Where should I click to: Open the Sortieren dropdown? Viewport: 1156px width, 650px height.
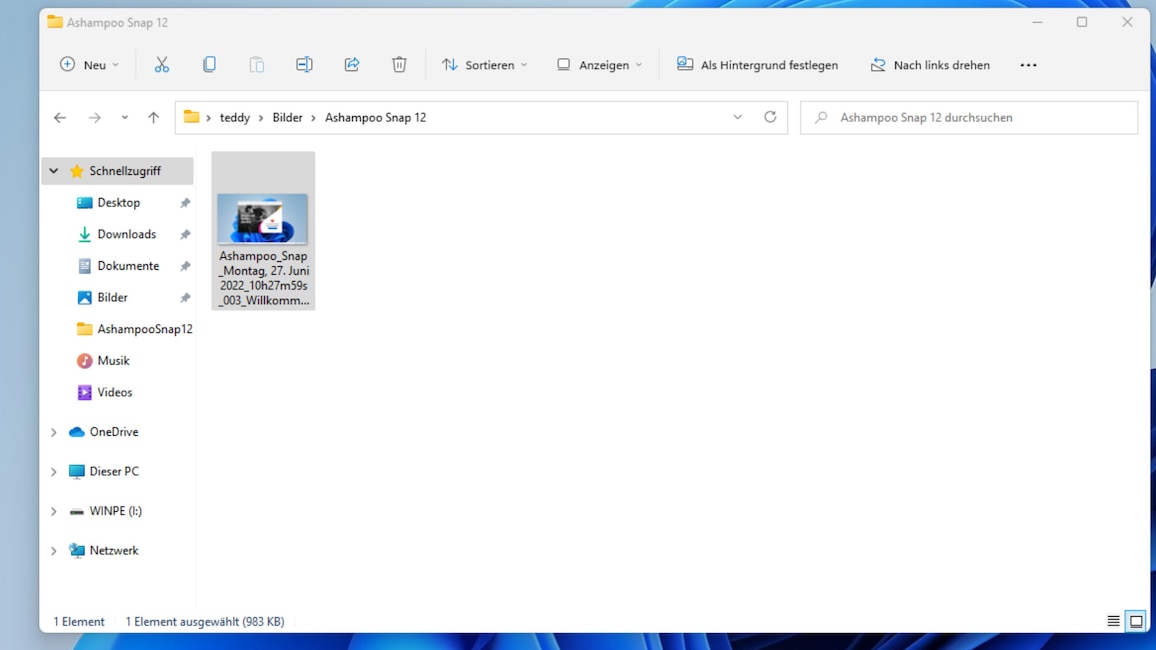(485, 65)
